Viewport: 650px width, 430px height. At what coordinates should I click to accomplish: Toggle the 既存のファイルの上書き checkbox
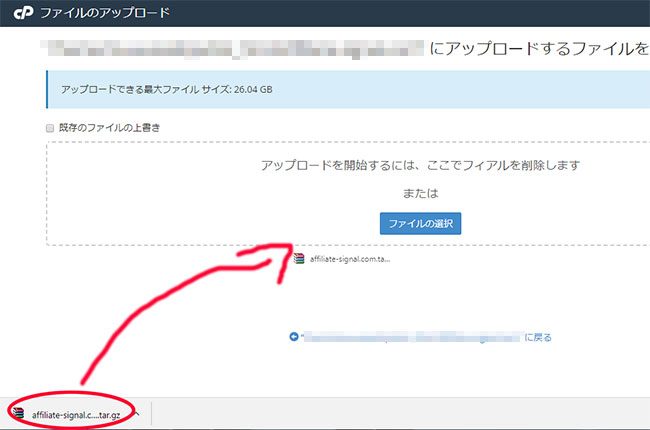tap(49, 128)
